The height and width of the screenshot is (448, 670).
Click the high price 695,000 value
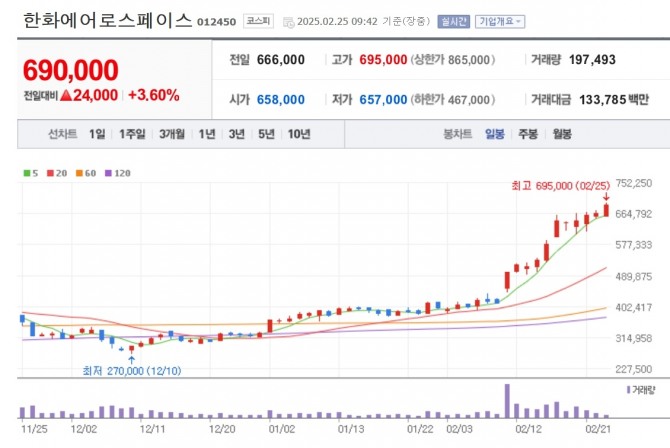click(383, 60)
